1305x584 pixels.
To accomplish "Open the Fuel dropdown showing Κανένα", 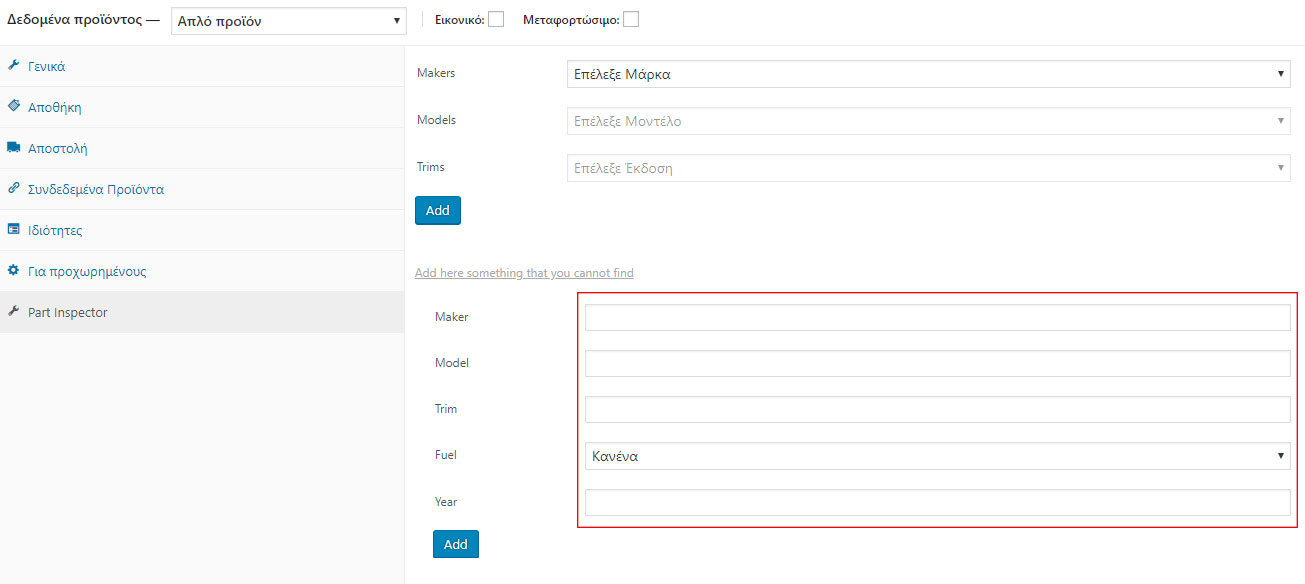I will [x=937, y=456].
